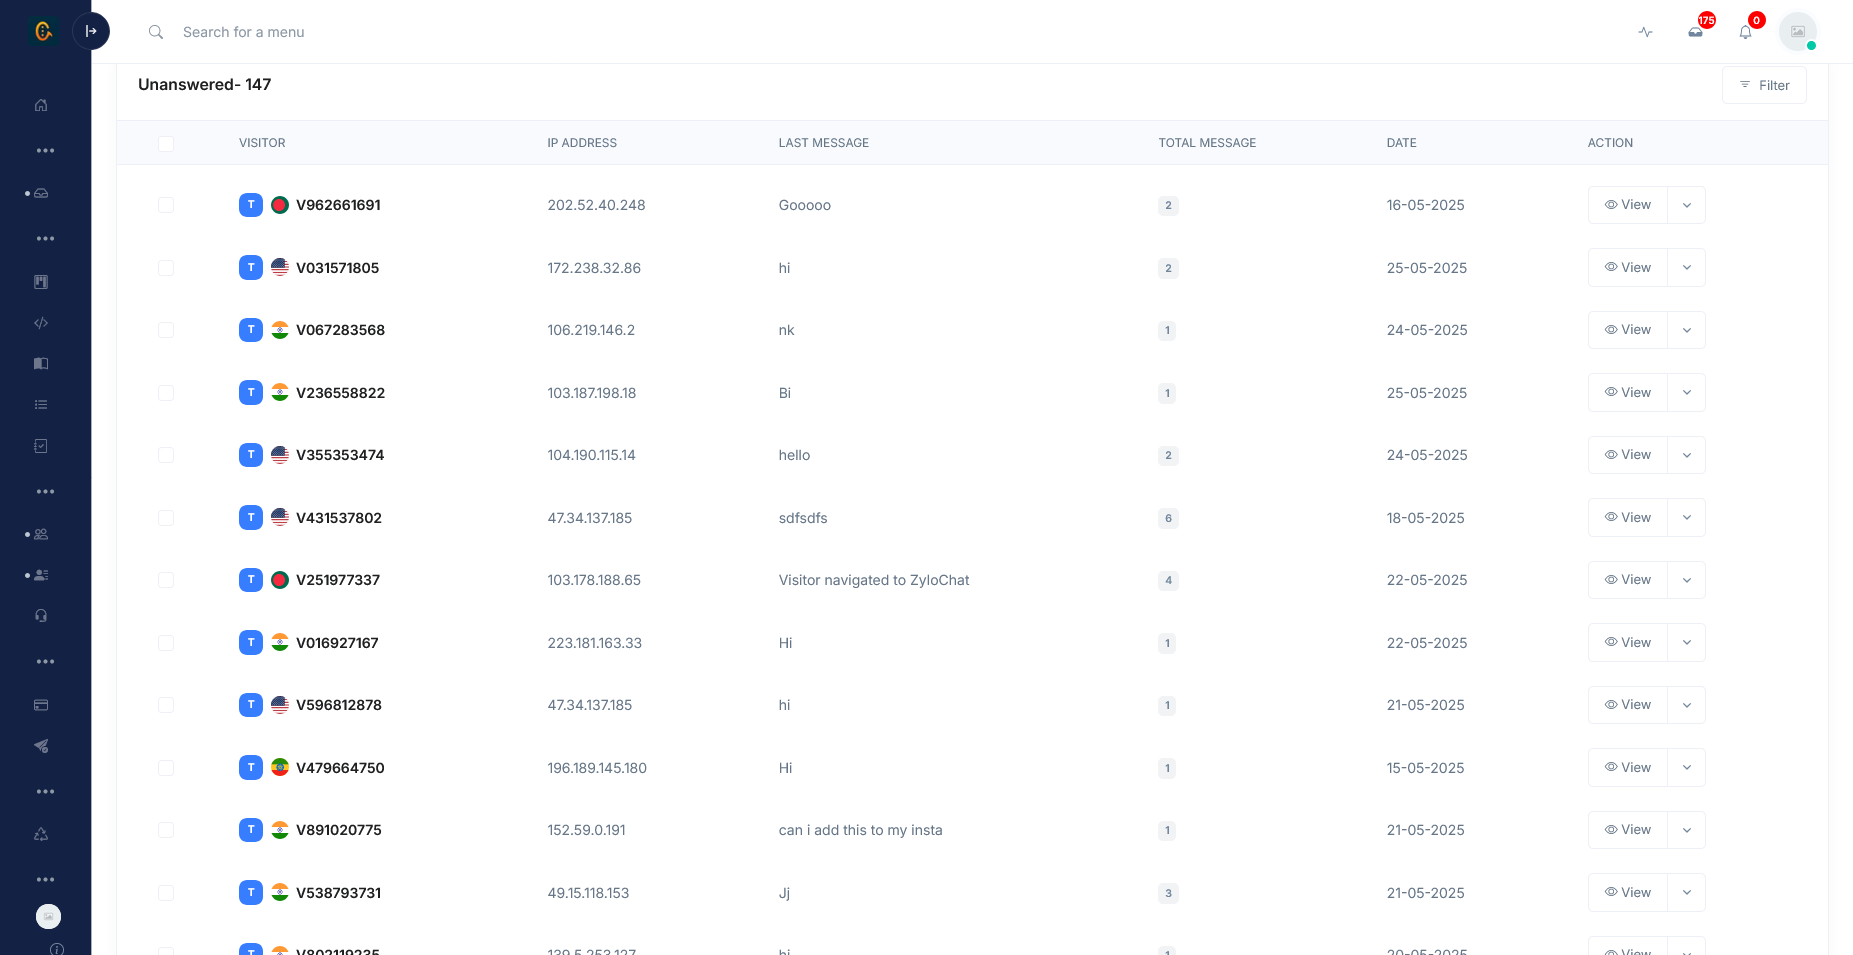This screenshot has width=1853, height=955.
Task: Expand action dropdown for V538793731 row
Action: pos(1687,893)
